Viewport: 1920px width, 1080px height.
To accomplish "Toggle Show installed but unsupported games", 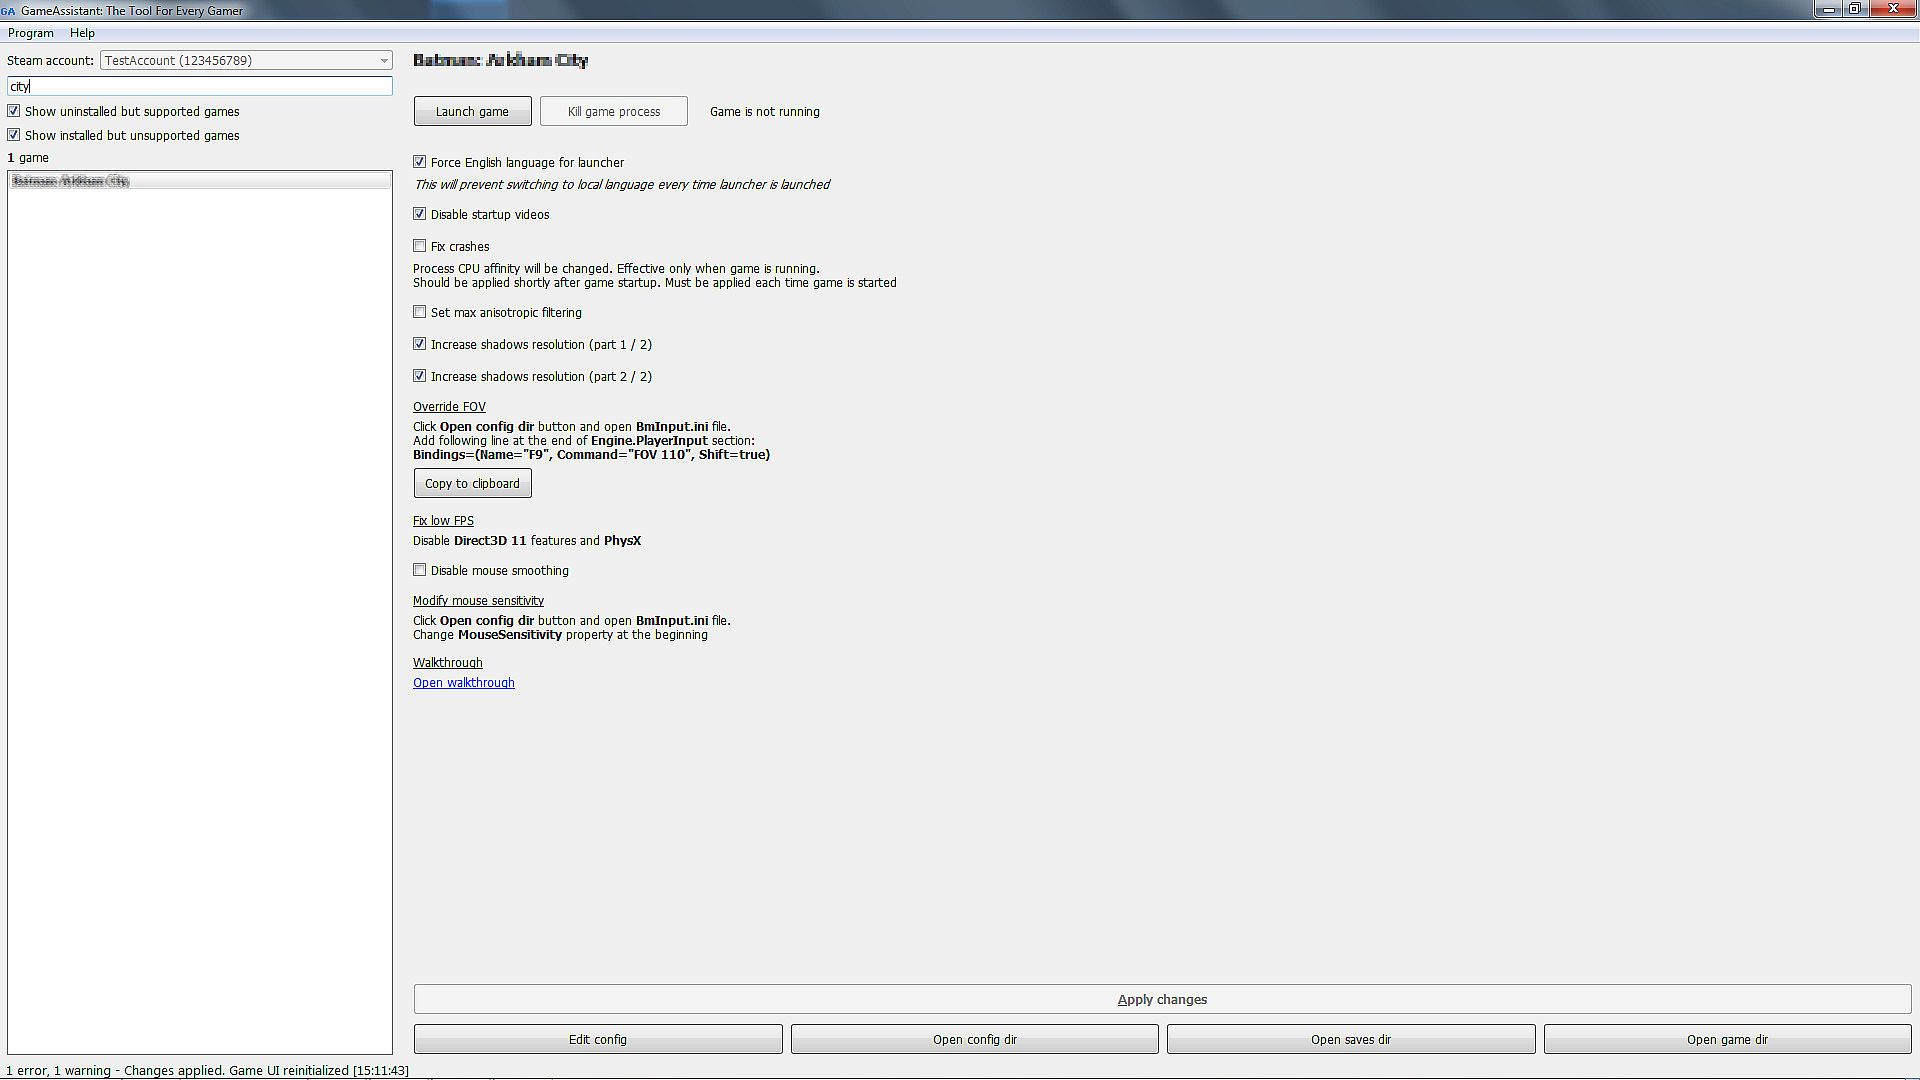I will coord(14,135).
